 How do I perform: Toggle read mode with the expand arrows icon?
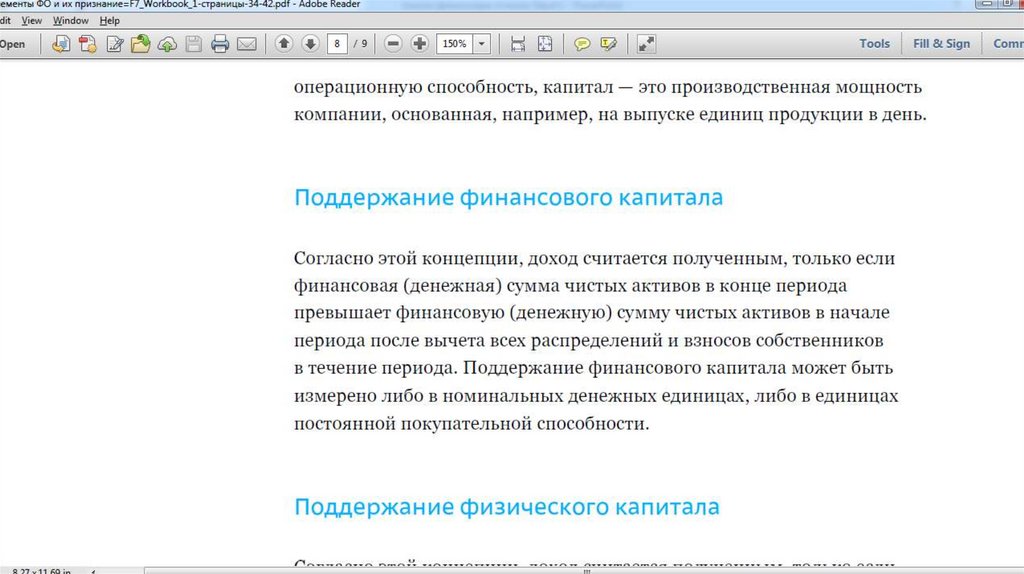pyautogui.click(x=646, y=44)
